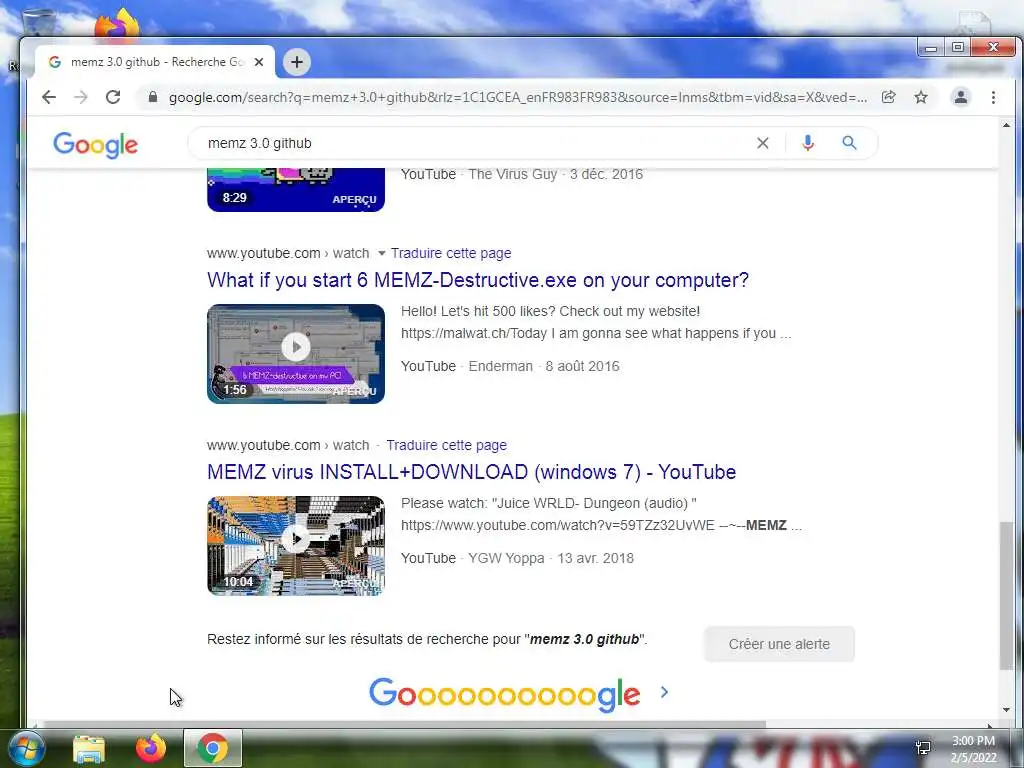The height and width of the screenshot is (768, 1024).
Task: Click the horizontal scrollbar at page bottom
Action: click(404, 724)
